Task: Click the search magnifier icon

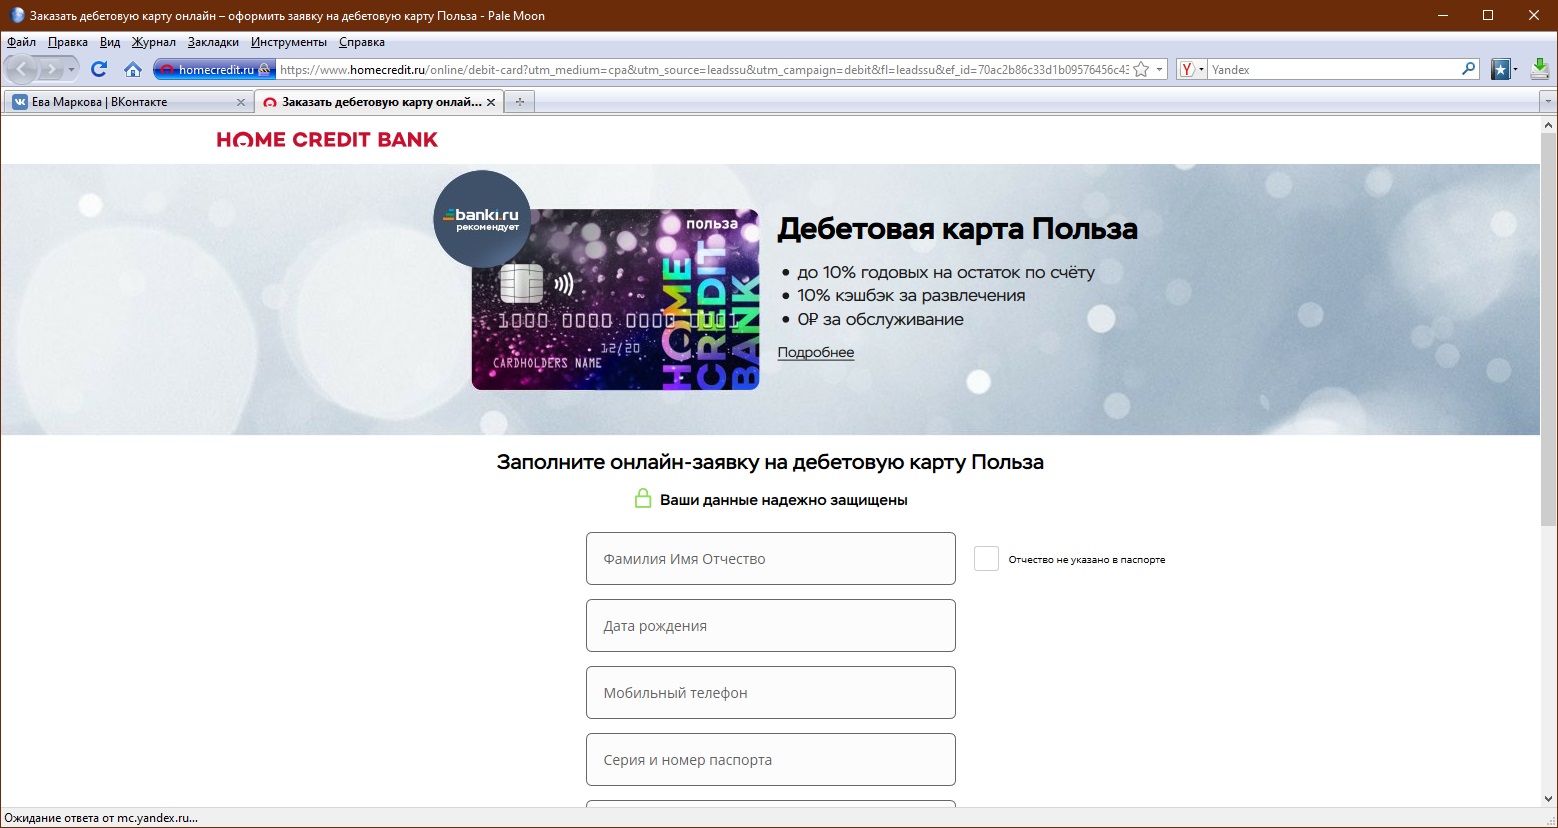Action: 1468,69
